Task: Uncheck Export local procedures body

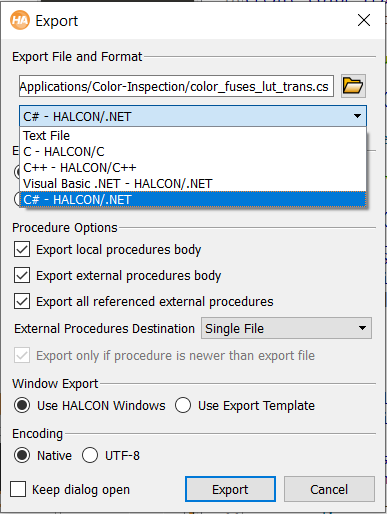Action: click(22, 249)
